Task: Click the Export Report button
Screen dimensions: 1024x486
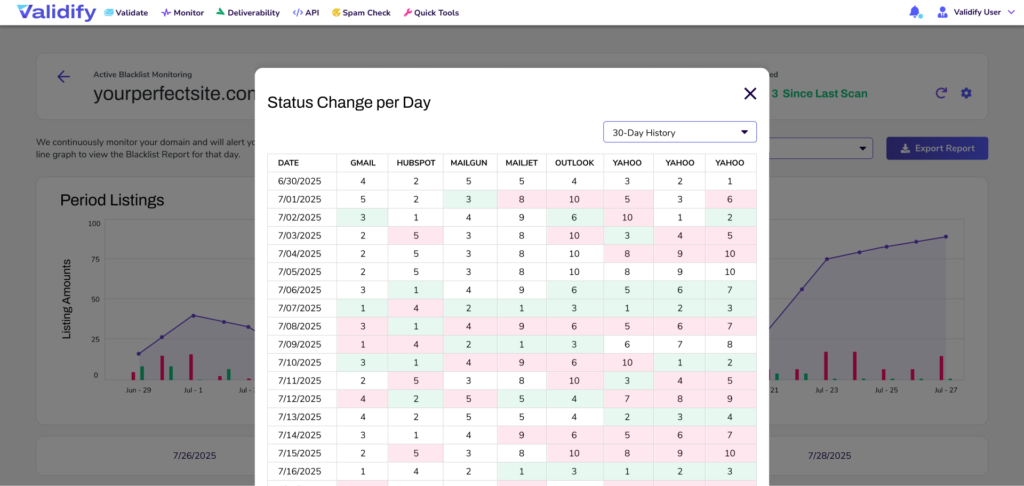Action: point(937,149)
